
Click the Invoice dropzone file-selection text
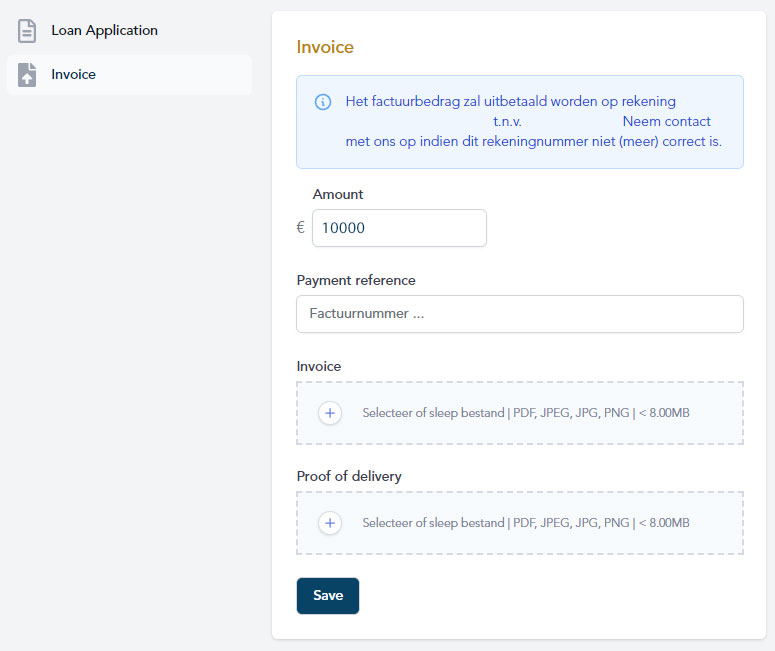tap(525, 413)
